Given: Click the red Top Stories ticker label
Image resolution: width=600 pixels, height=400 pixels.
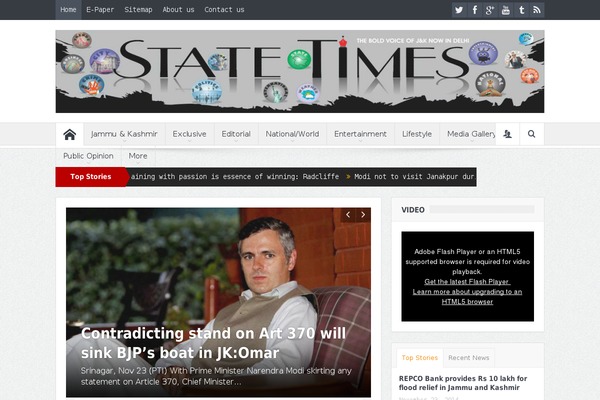Looking at the screenshot, I should point(91,177).
